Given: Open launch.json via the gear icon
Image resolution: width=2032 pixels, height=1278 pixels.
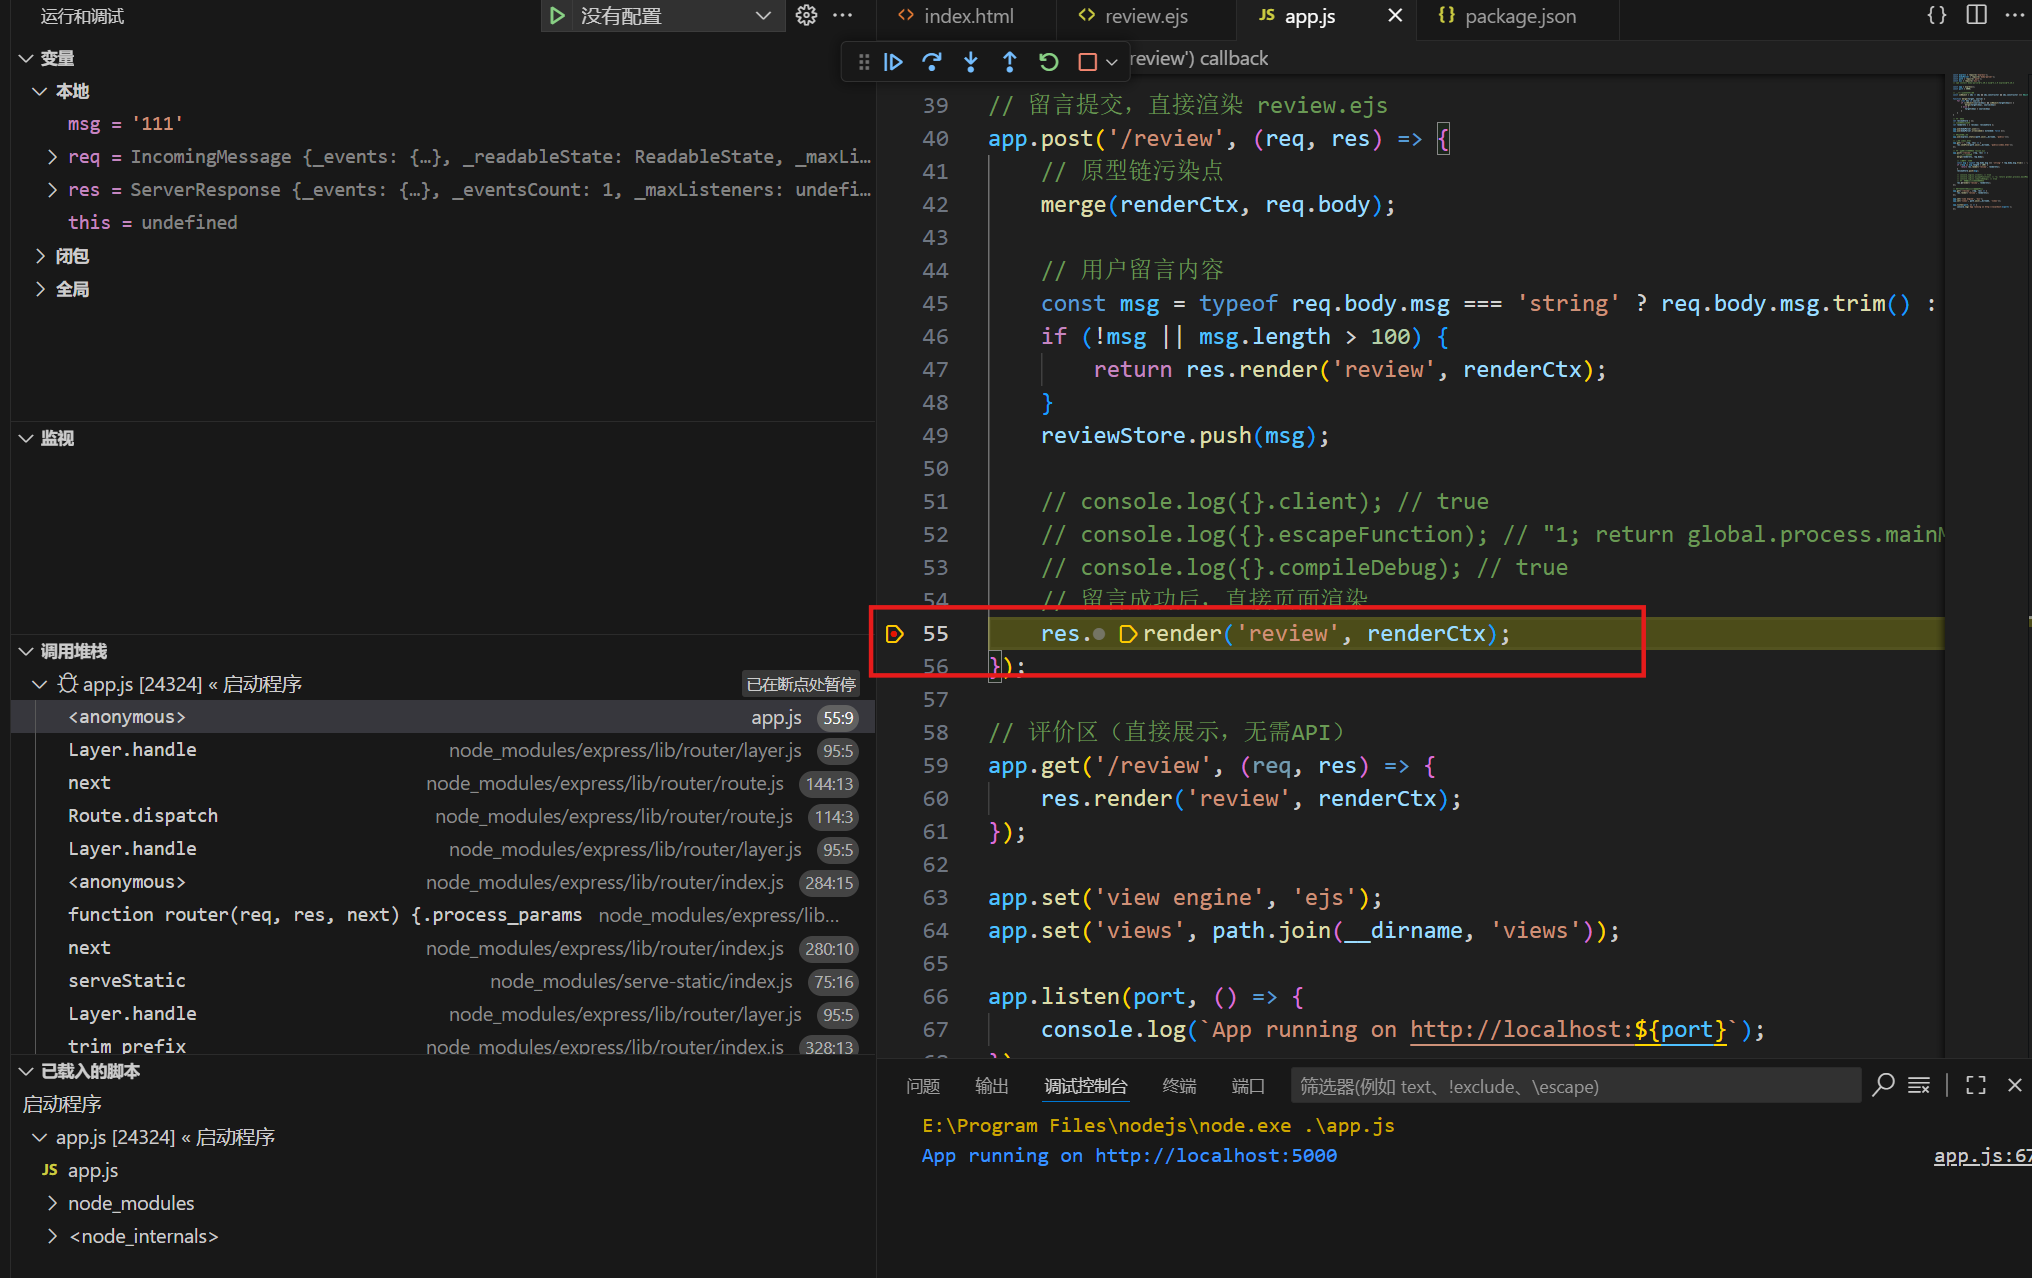Looking at the screenshot, I should (806, 15).
